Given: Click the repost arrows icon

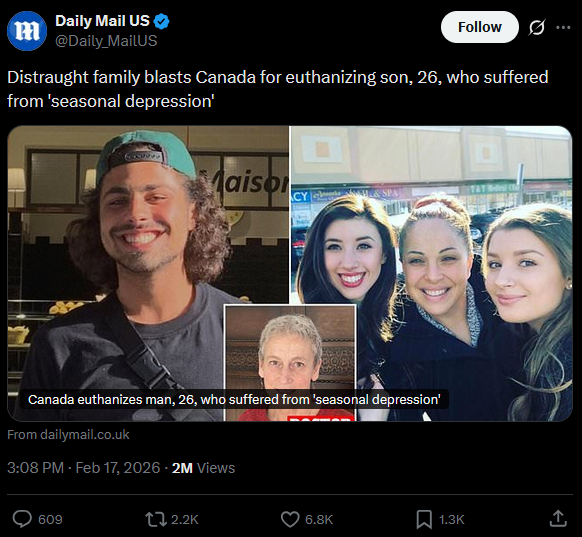Looking at the screenshot, I should 156,519.
